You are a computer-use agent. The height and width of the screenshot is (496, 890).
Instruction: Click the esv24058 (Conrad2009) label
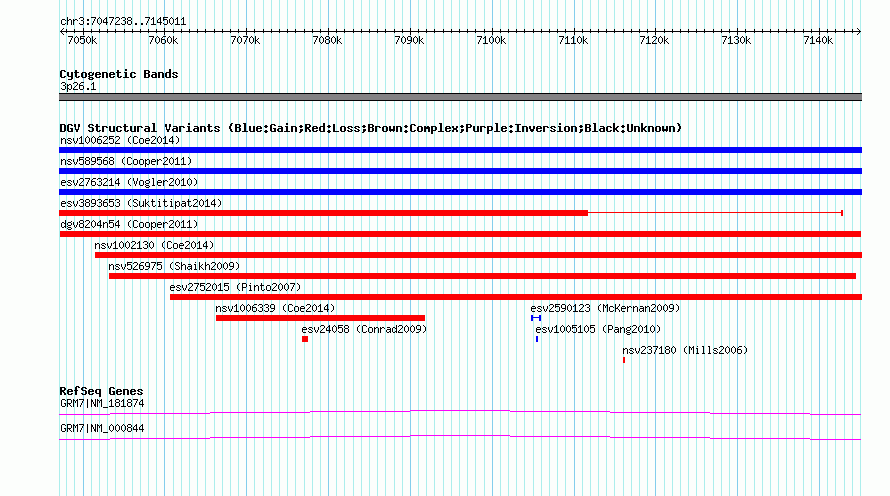pyautogui.click(x=364, y=329)
